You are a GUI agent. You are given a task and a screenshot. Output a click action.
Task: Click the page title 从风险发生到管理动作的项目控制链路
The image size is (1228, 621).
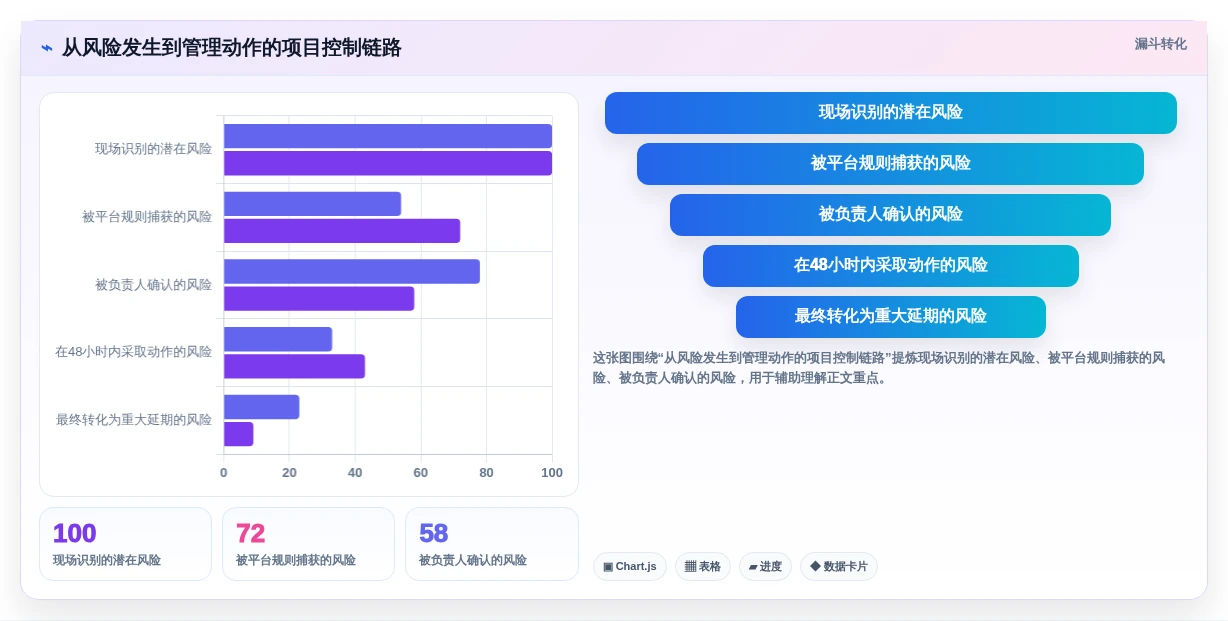click(x=232, y=48)
